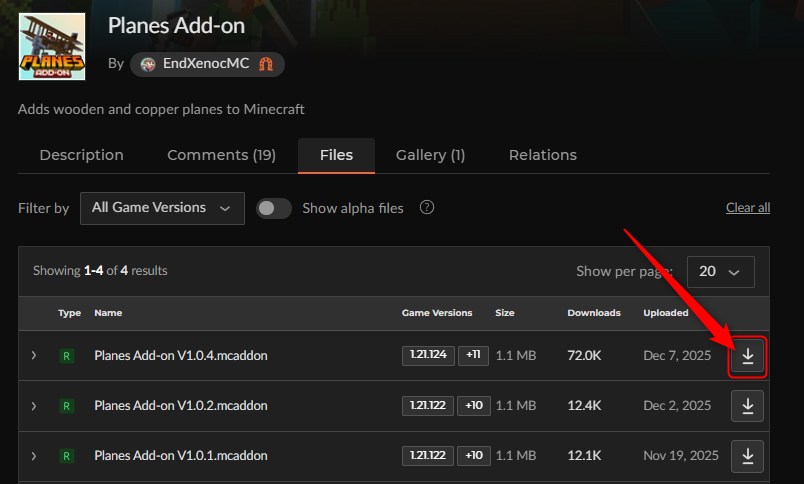Open the All Game Versions filter dropdown
The height and width of the screenshot is (484, 804).
point(162,208)
